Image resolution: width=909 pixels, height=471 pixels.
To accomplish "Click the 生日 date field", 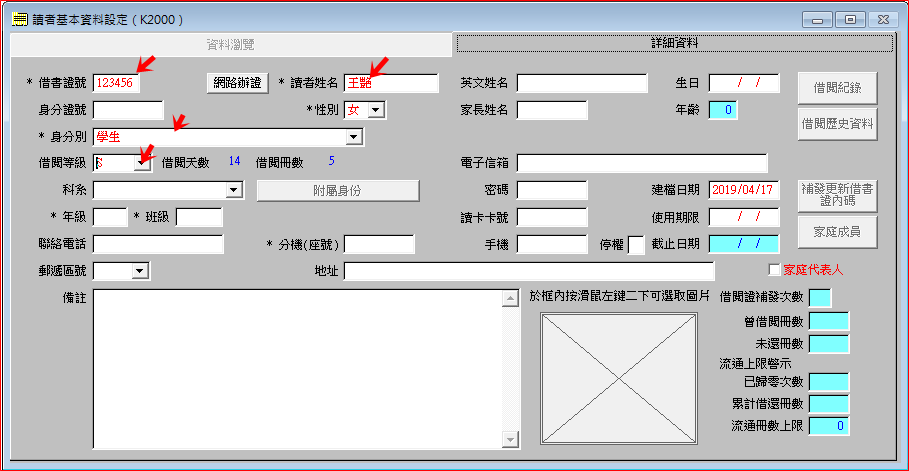I will (x=744, y=83).
